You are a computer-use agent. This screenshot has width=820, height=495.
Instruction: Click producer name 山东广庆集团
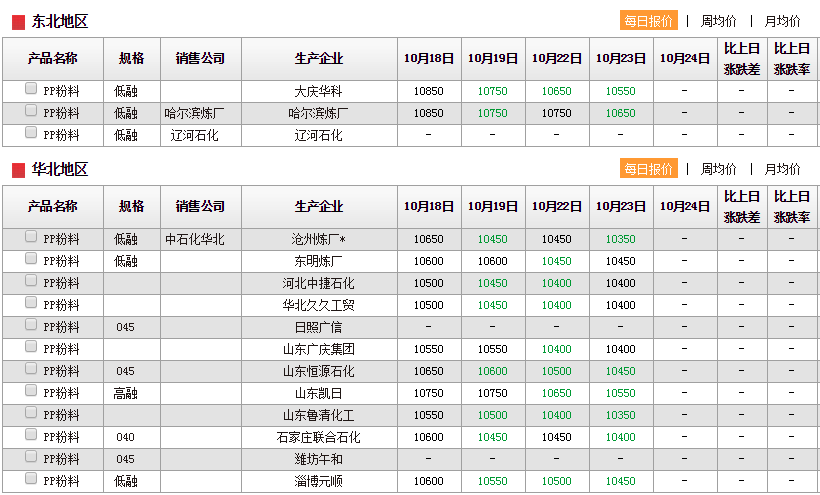coord(318,349)
